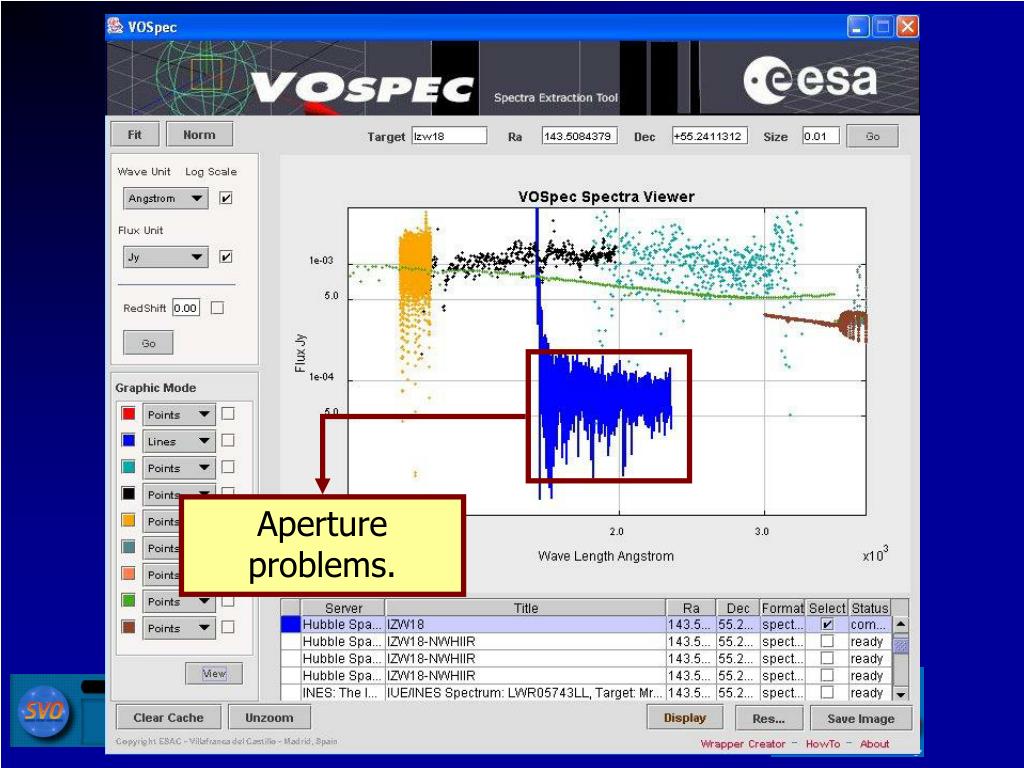This screenshot has width=1024, height=768.
Task: Click the Size field showing 0.01
Action: 820,136
